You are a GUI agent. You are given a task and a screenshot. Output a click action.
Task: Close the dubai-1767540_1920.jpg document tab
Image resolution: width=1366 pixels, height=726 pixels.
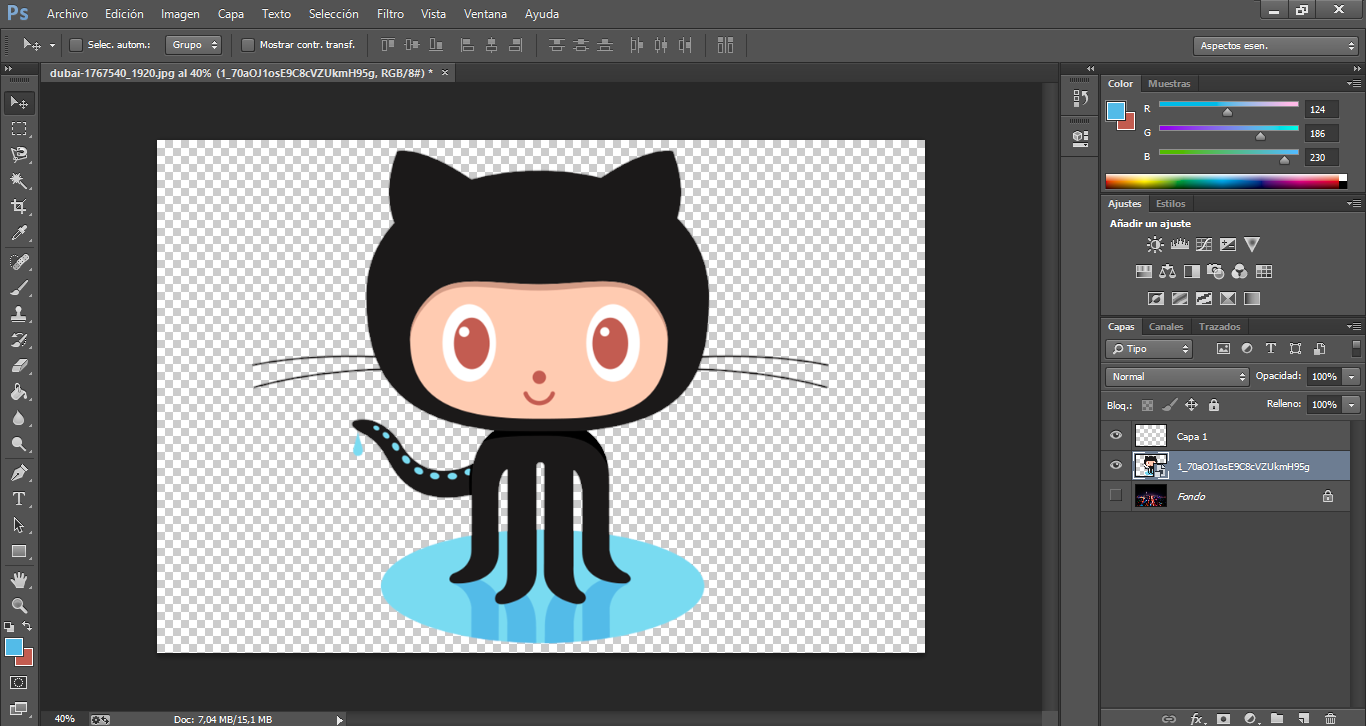445,73
